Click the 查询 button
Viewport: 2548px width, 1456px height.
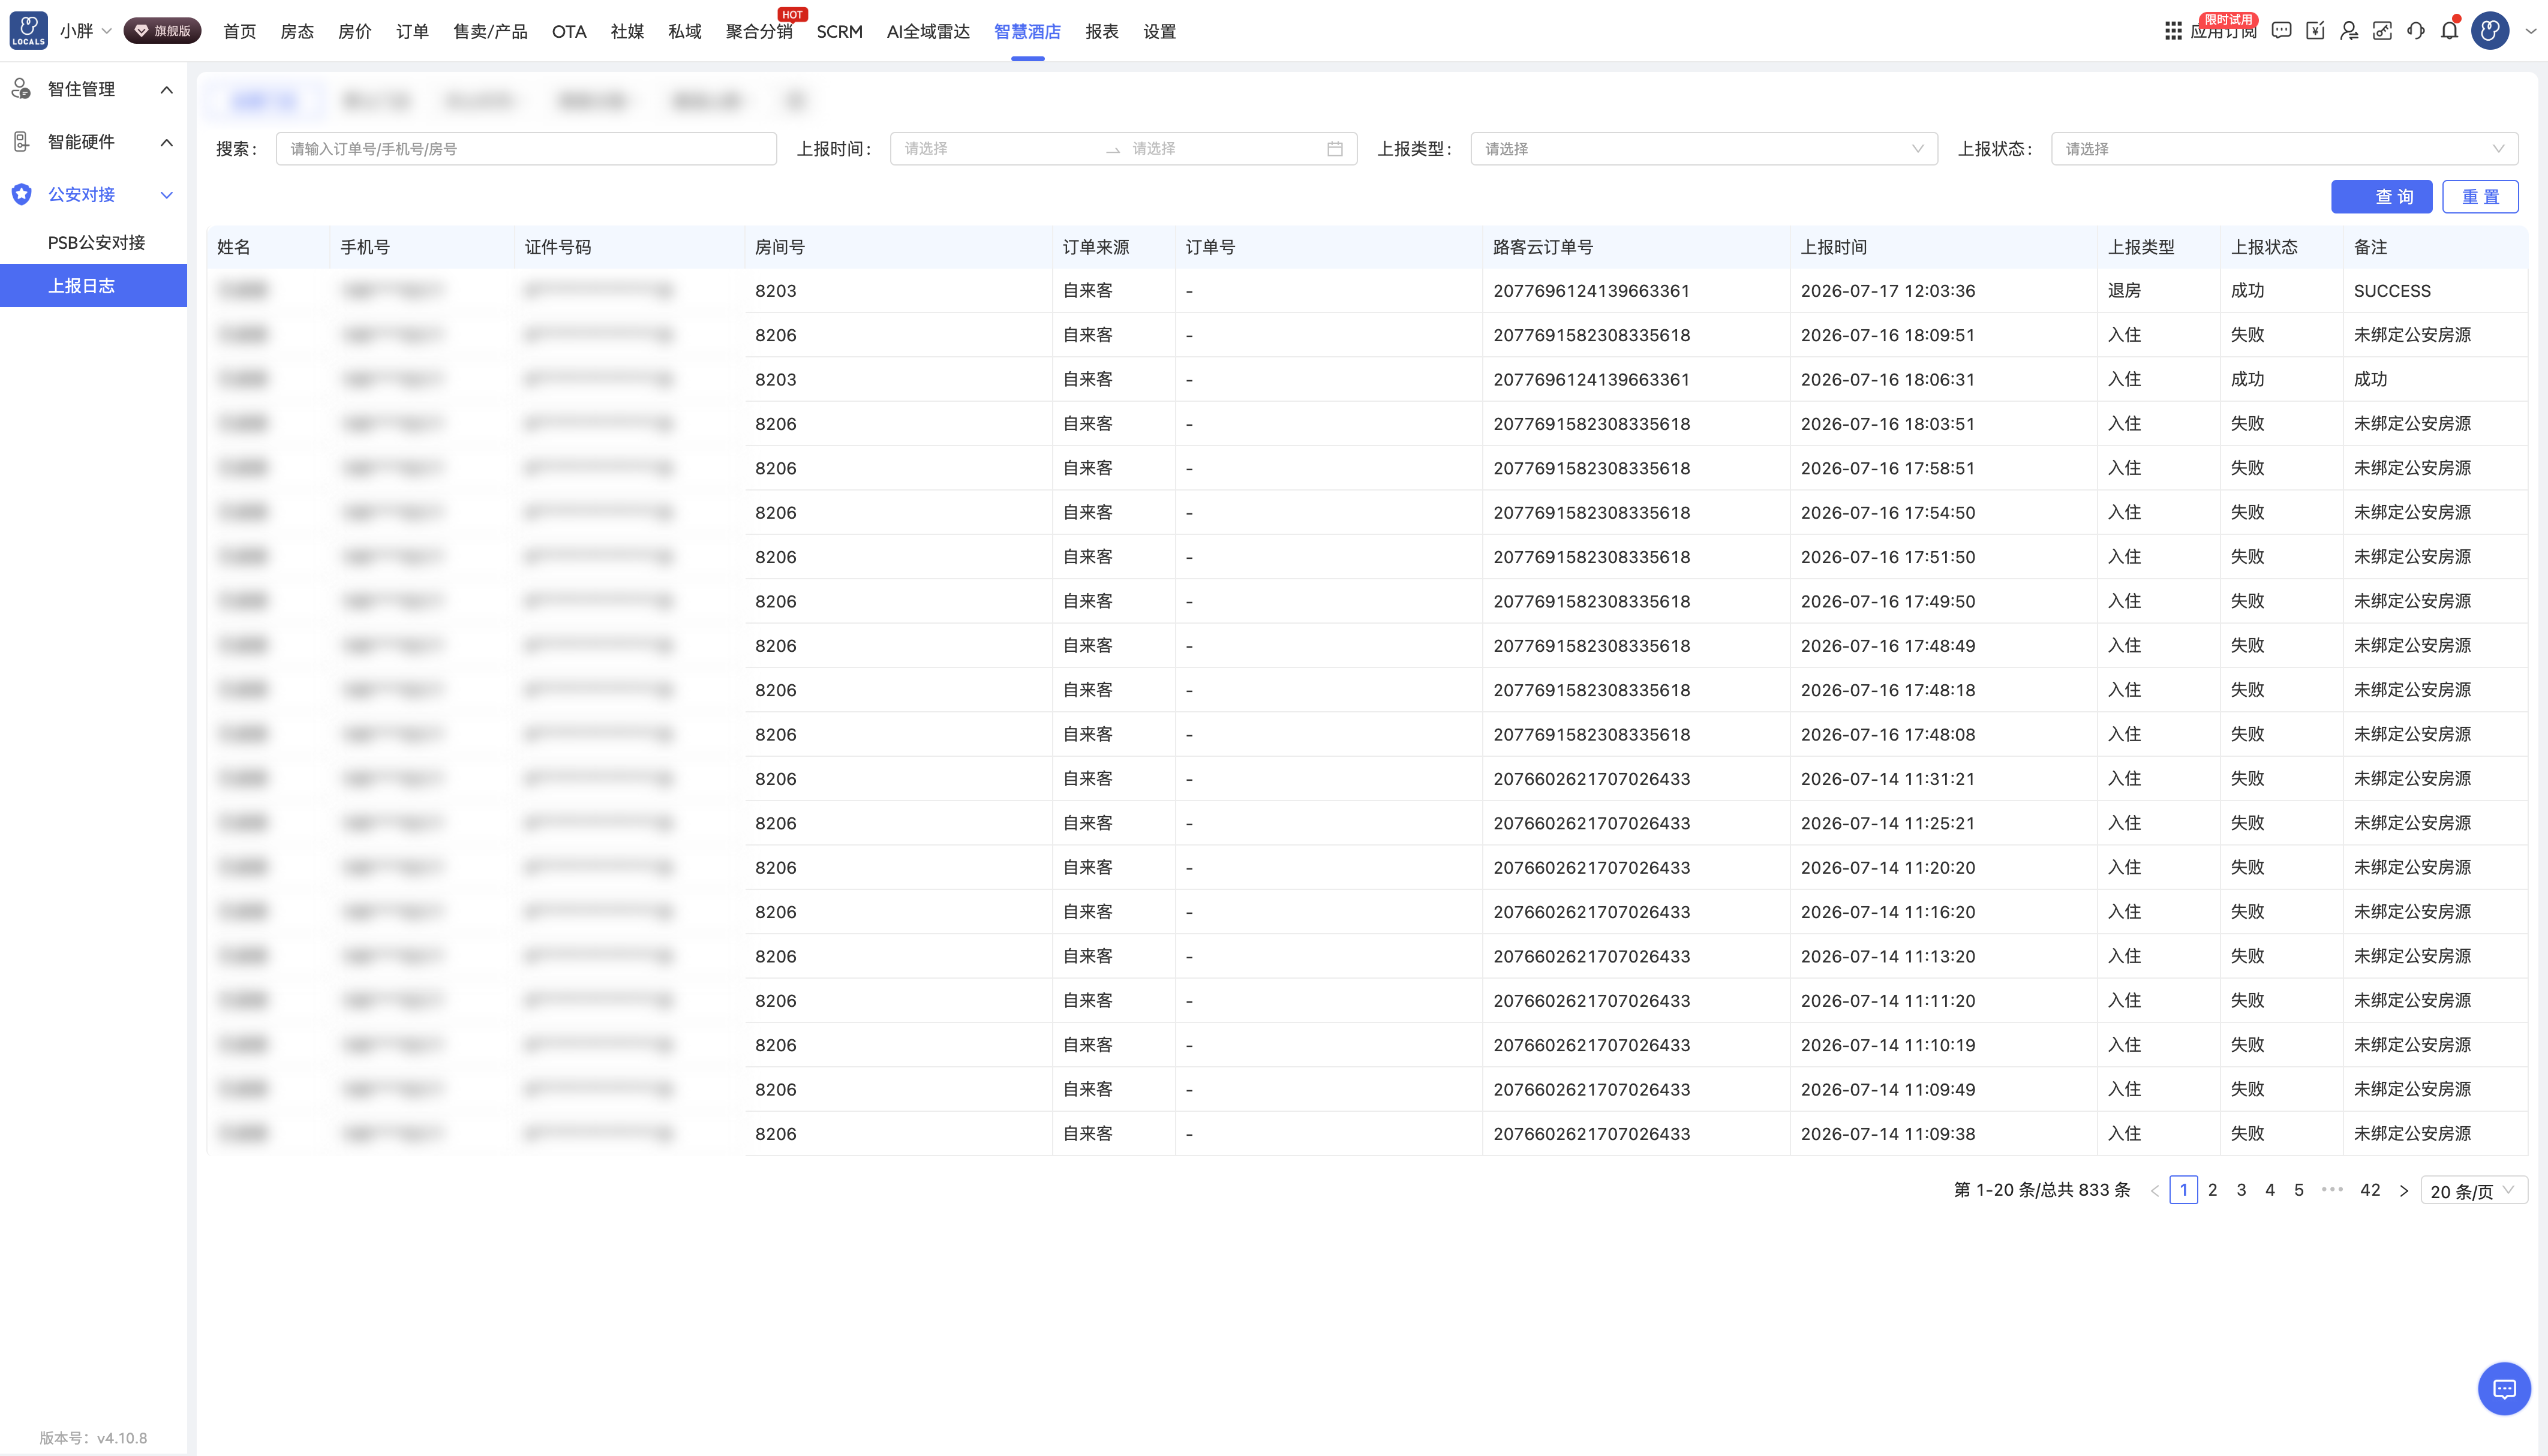point(2381,197)
